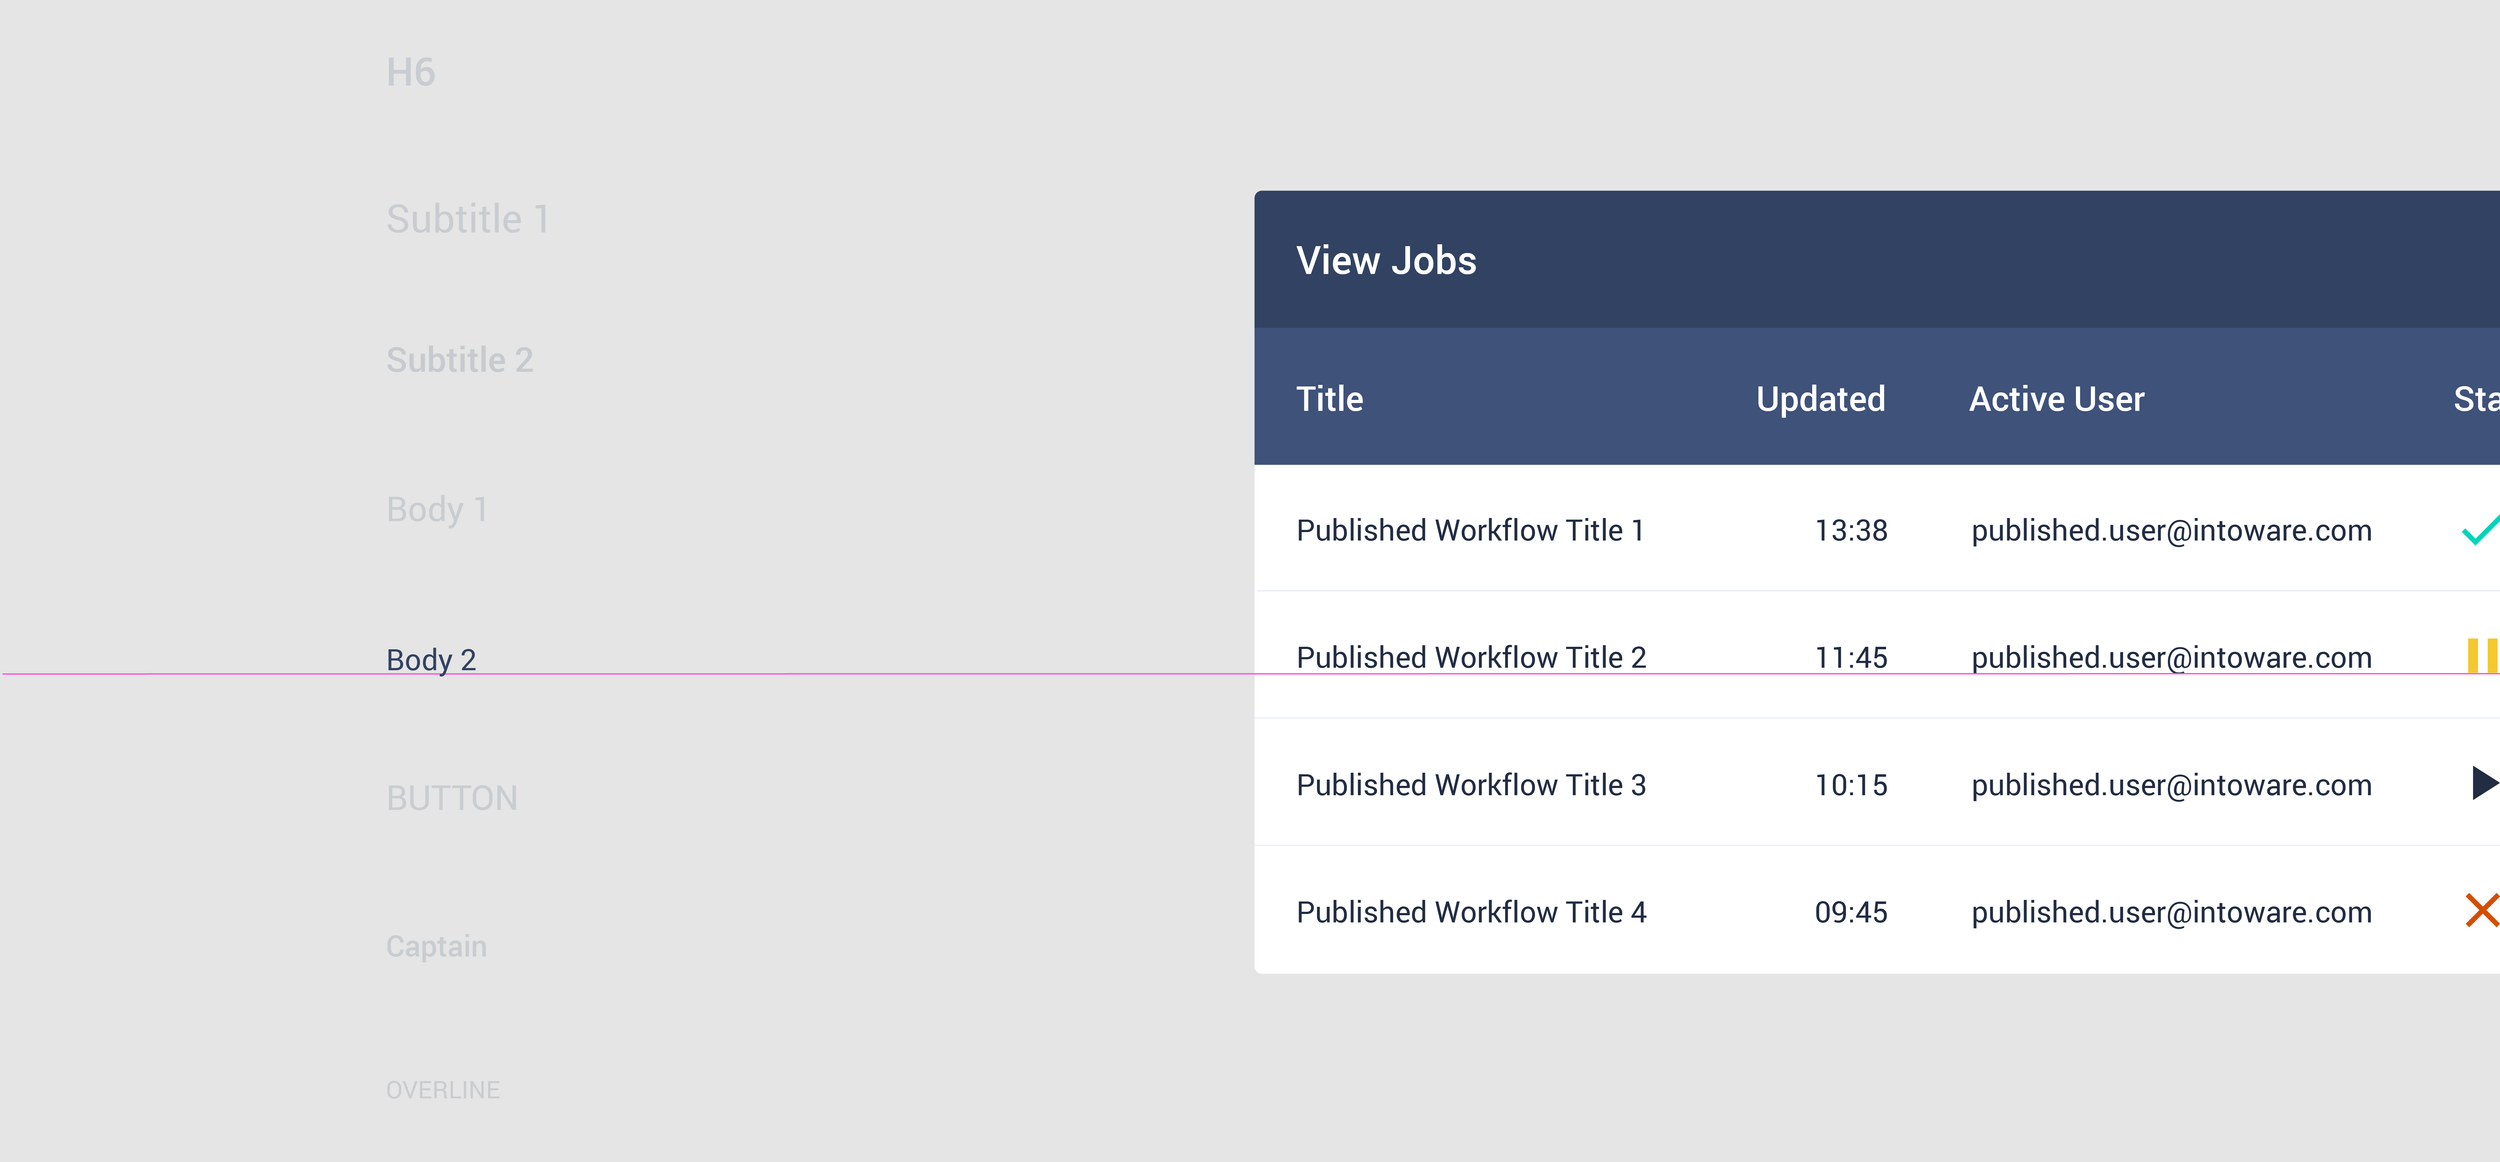Image resolution: width=2500 pixels, height=1162 pixels.
Task: Select the user email in the first row
Action: coord(2171,530)
